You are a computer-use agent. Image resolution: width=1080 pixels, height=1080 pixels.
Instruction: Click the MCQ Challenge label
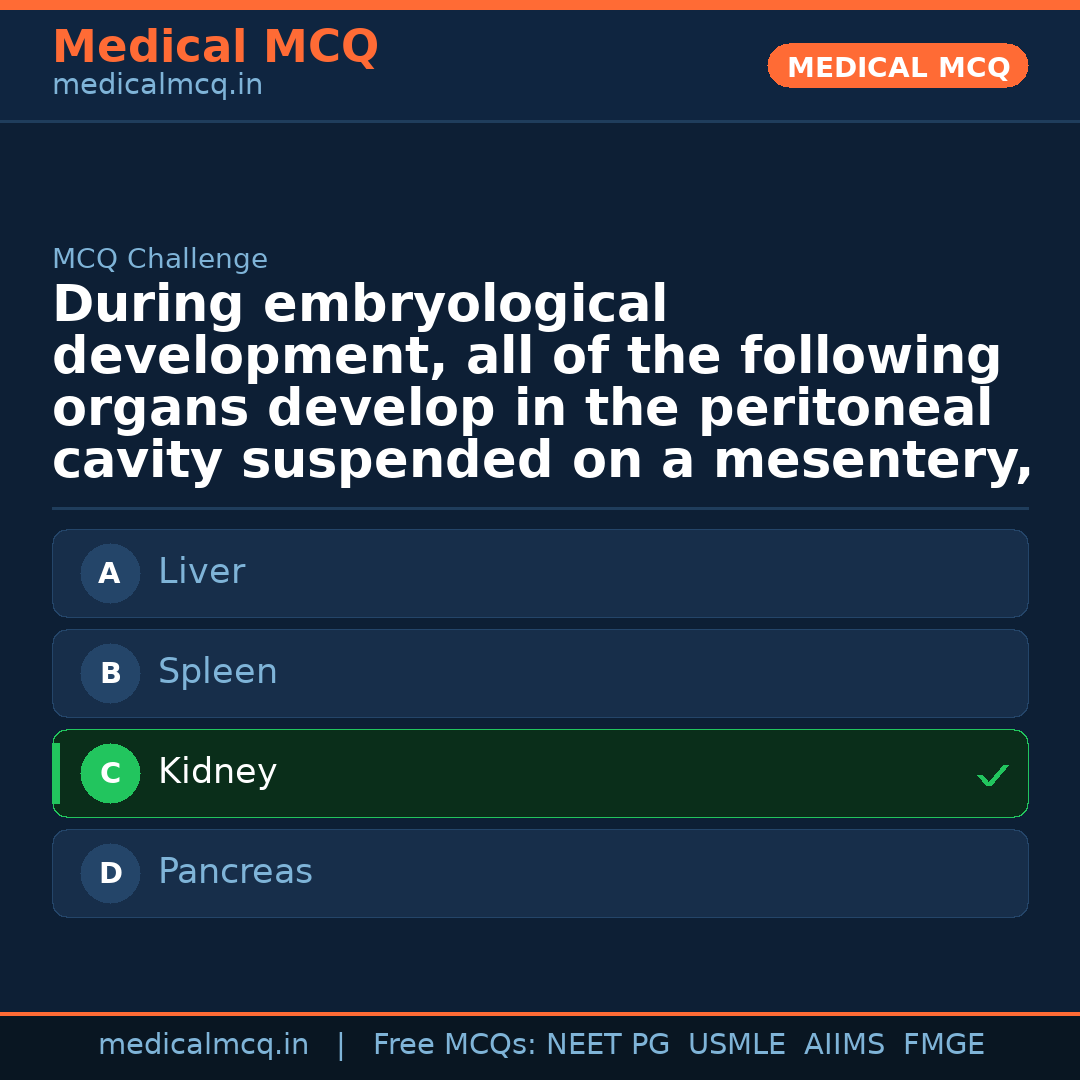(160, 259)
